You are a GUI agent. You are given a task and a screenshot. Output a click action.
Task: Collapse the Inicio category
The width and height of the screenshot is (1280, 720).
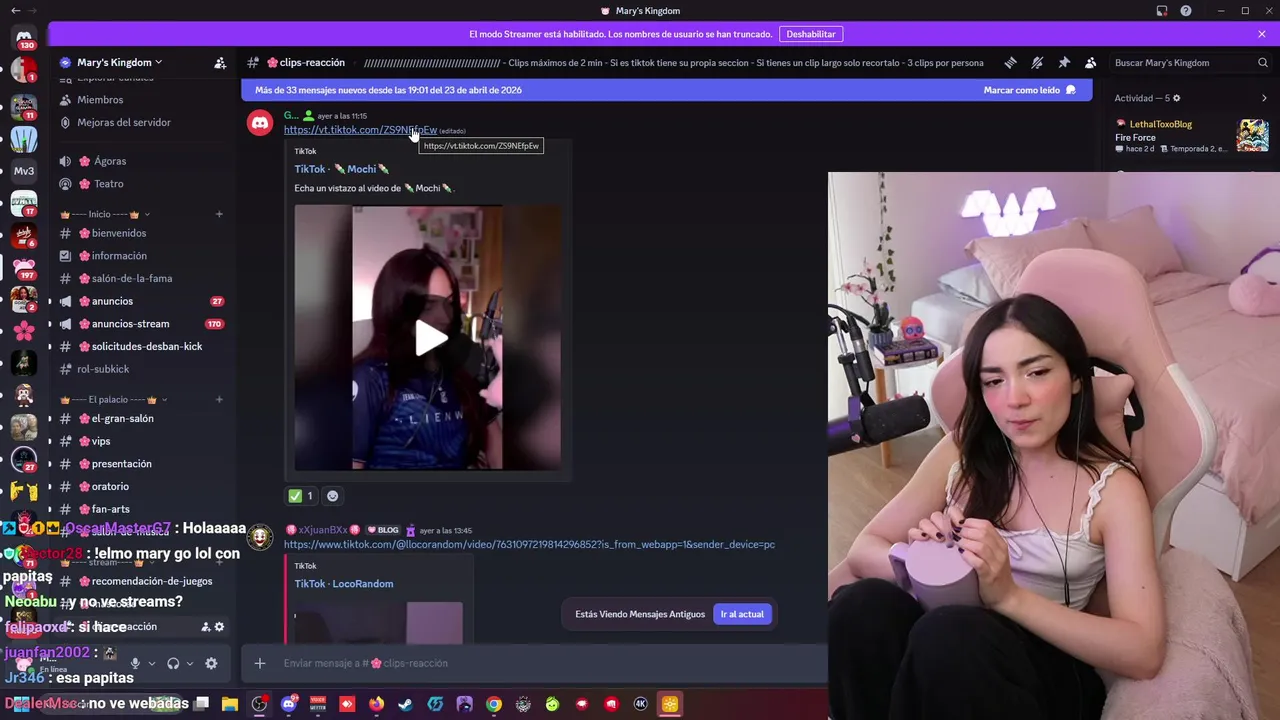click(104, 214)
